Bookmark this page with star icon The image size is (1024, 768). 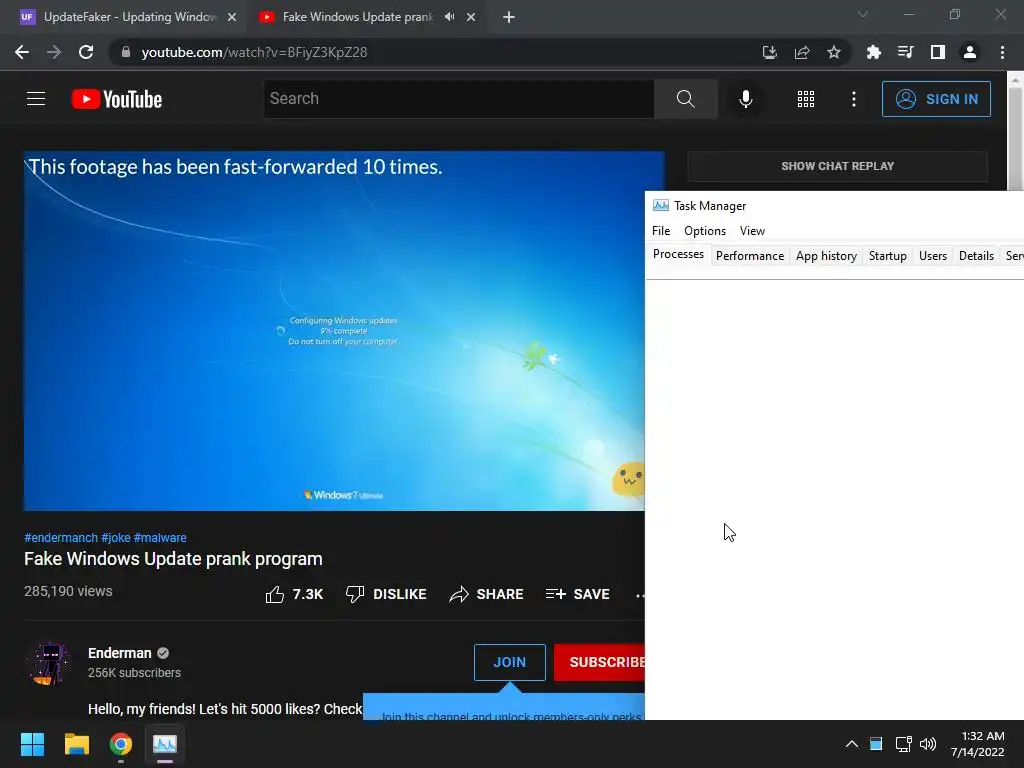pyautogui.click(x=834, y=52)
